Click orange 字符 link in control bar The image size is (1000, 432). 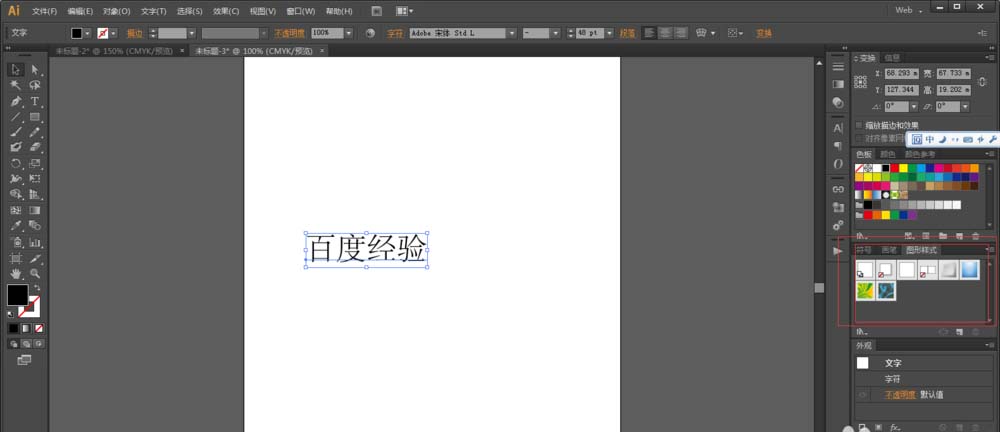pyautogui.click(x=395, y=33)
